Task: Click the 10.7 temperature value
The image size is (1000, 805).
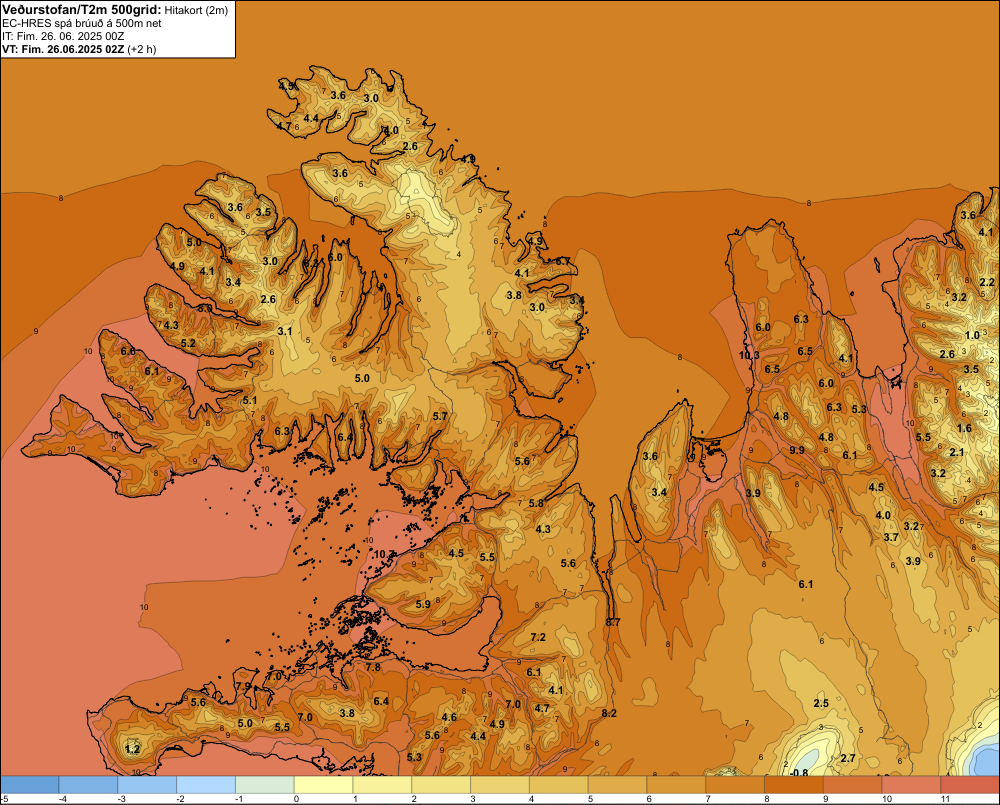Action: 384,554
